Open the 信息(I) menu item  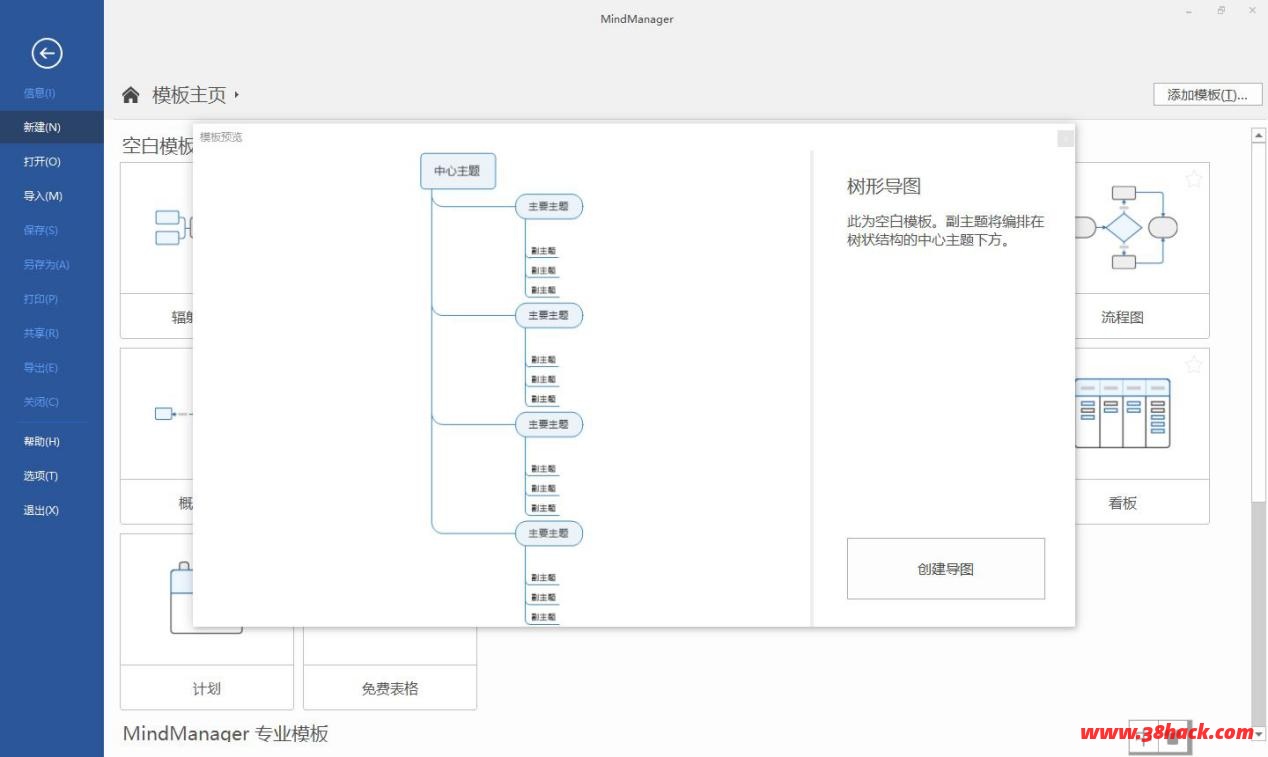[x=52, y=93]
